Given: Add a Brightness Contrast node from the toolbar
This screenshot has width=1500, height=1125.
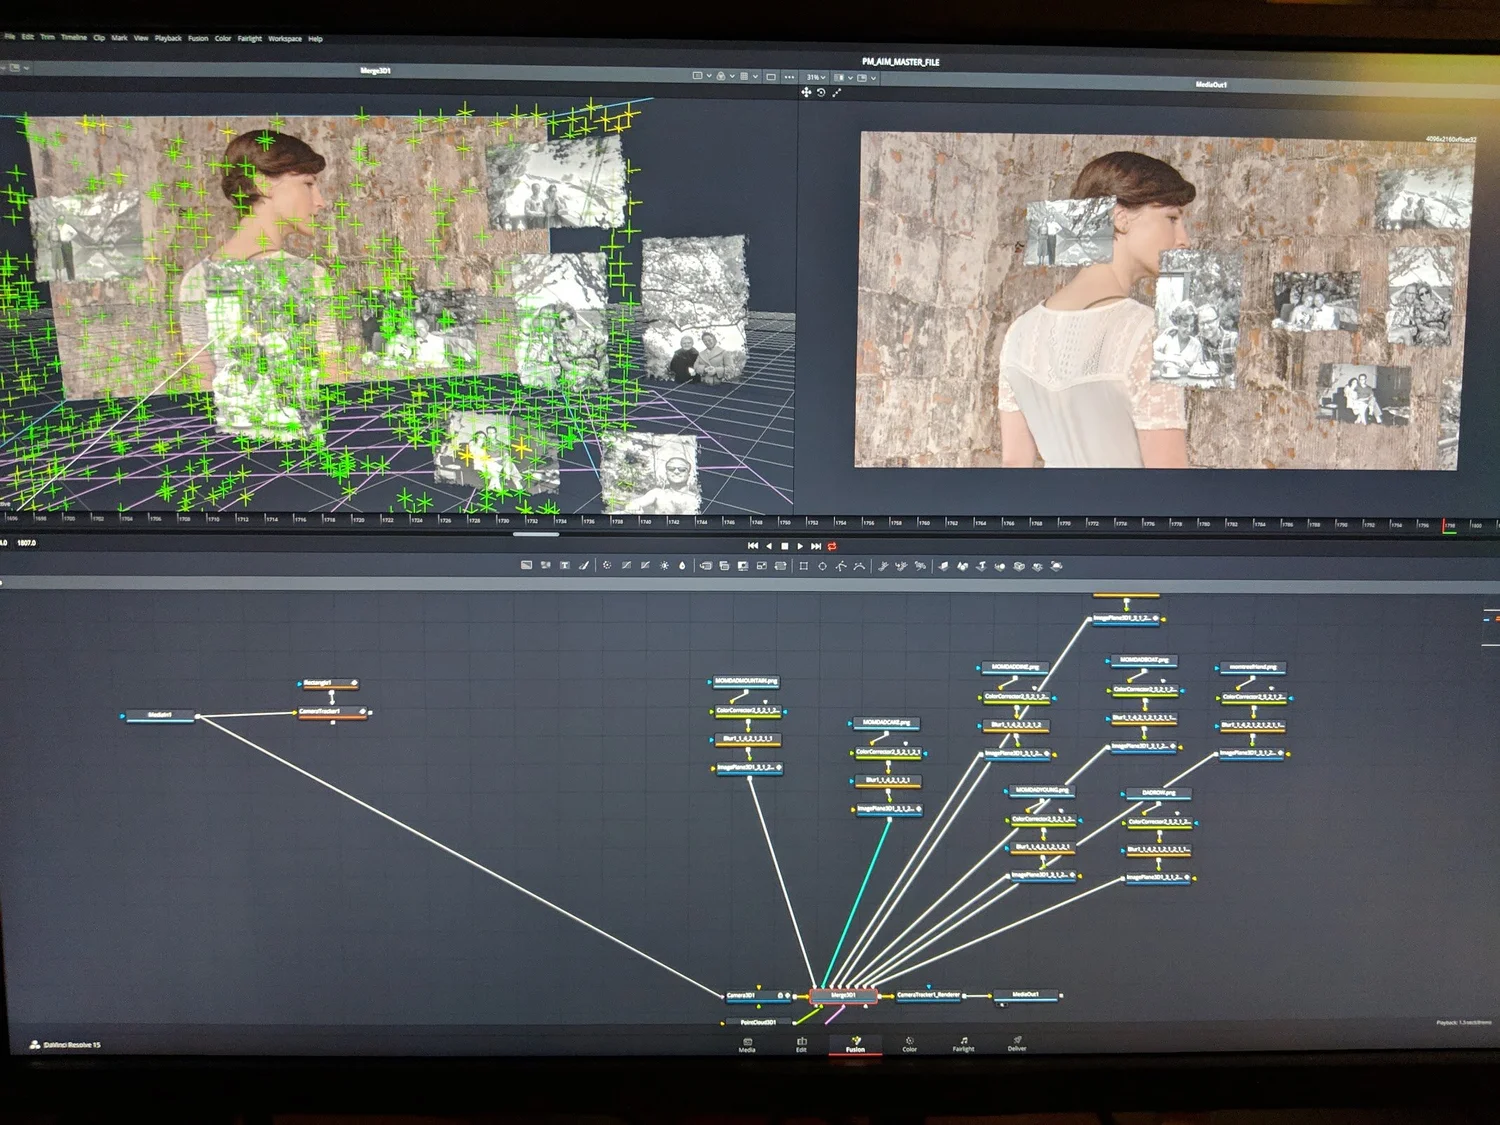Looking at the screenshot, I should pyautogui.click(x=664, y=566).
